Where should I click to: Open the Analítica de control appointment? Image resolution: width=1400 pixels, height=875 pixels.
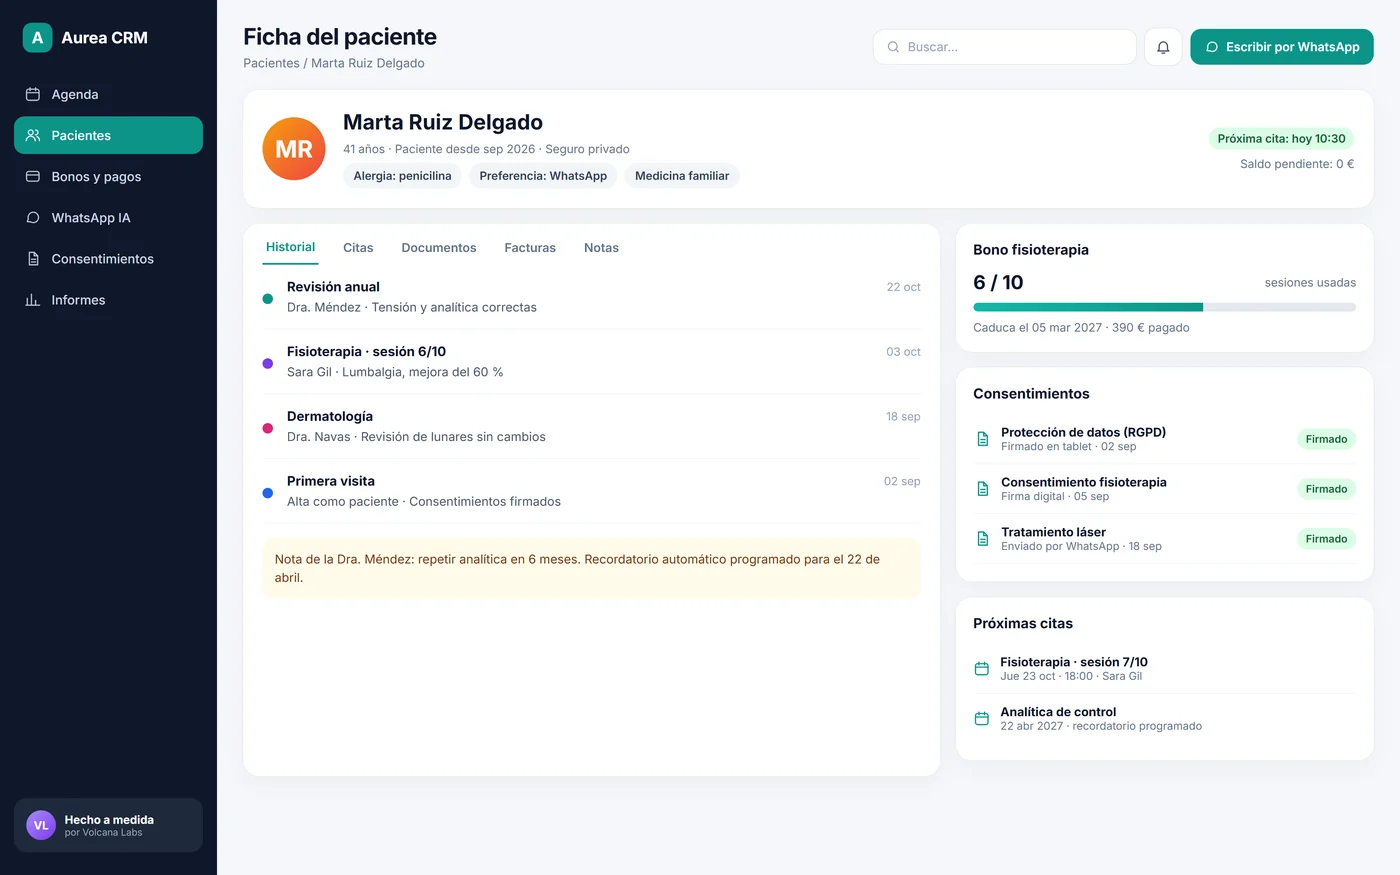click(x=1164, y=719)
